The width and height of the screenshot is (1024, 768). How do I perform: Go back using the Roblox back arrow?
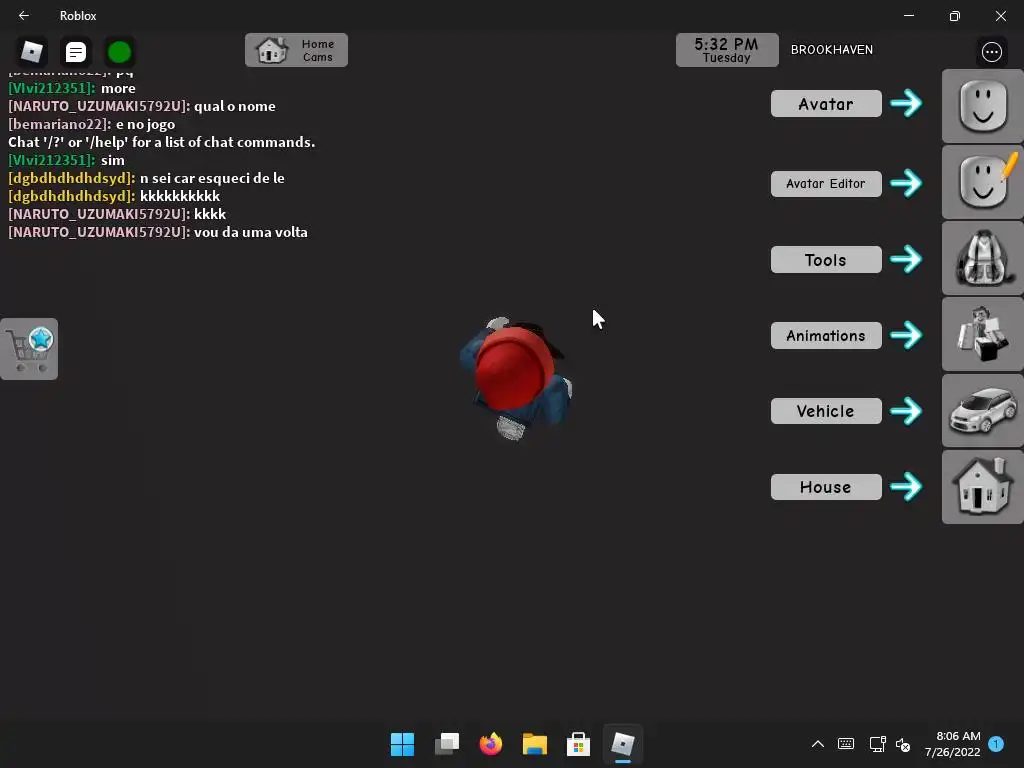tap(24, 16)
